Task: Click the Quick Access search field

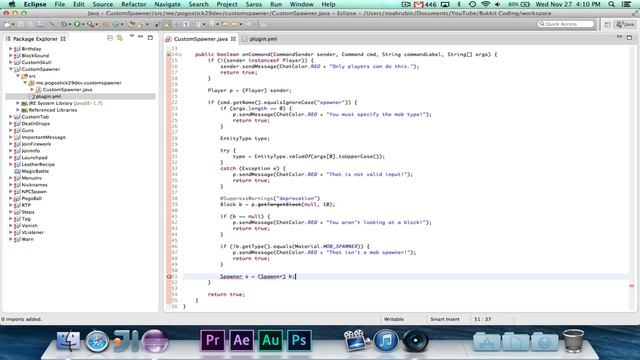Action: point(566,24)
